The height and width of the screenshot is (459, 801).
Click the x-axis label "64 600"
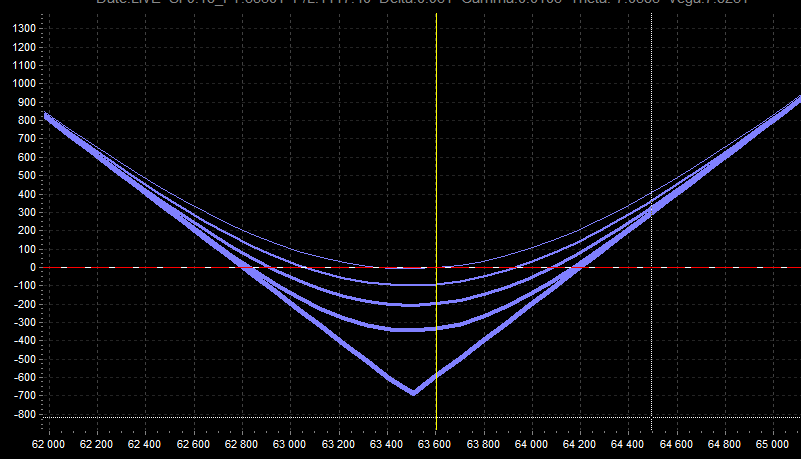pos(676,444)
